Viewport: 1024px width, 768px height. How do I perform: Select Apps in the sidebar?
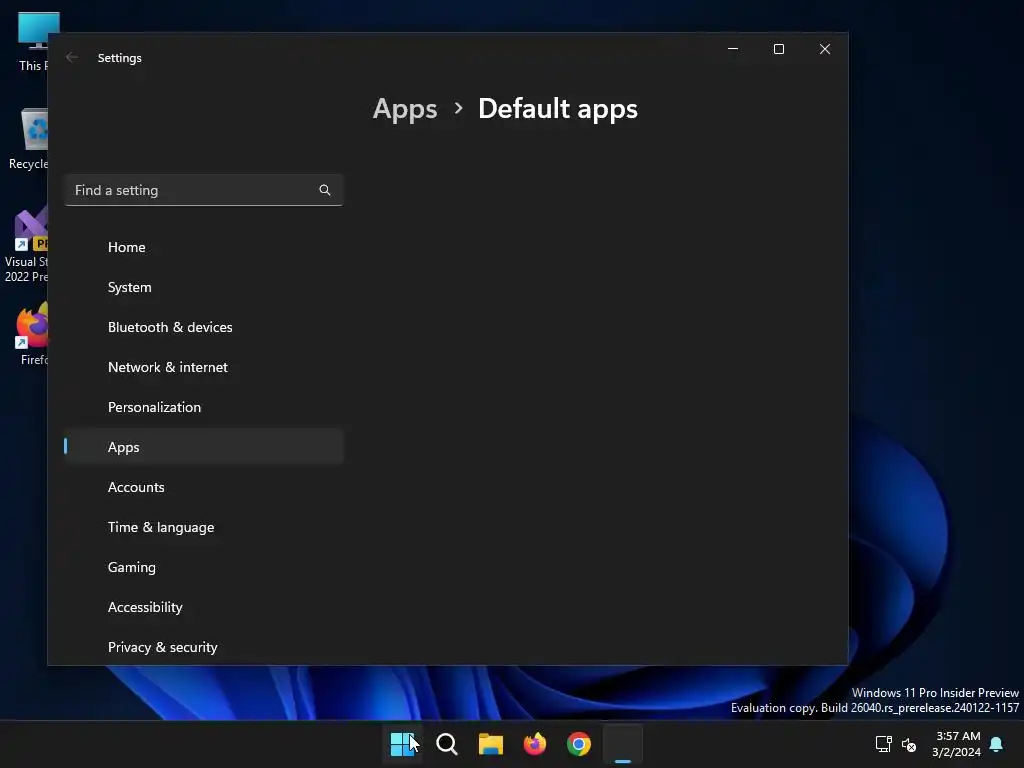(204, 447)
